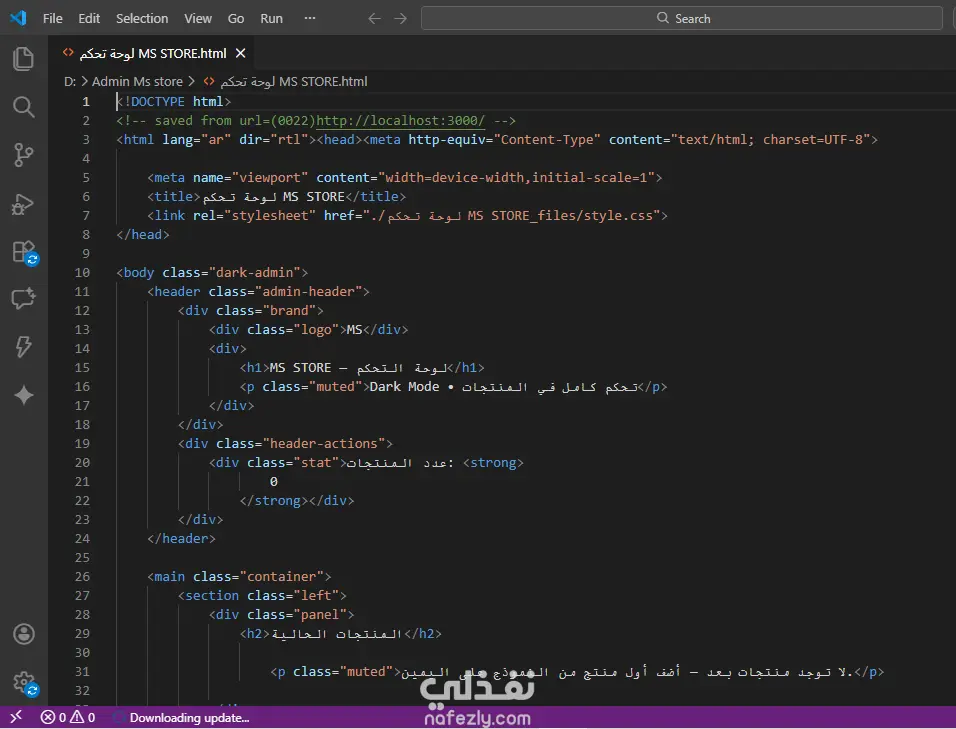Click the lightning bolt activity bar icon
956x729 pixels.
coord(23,347)
